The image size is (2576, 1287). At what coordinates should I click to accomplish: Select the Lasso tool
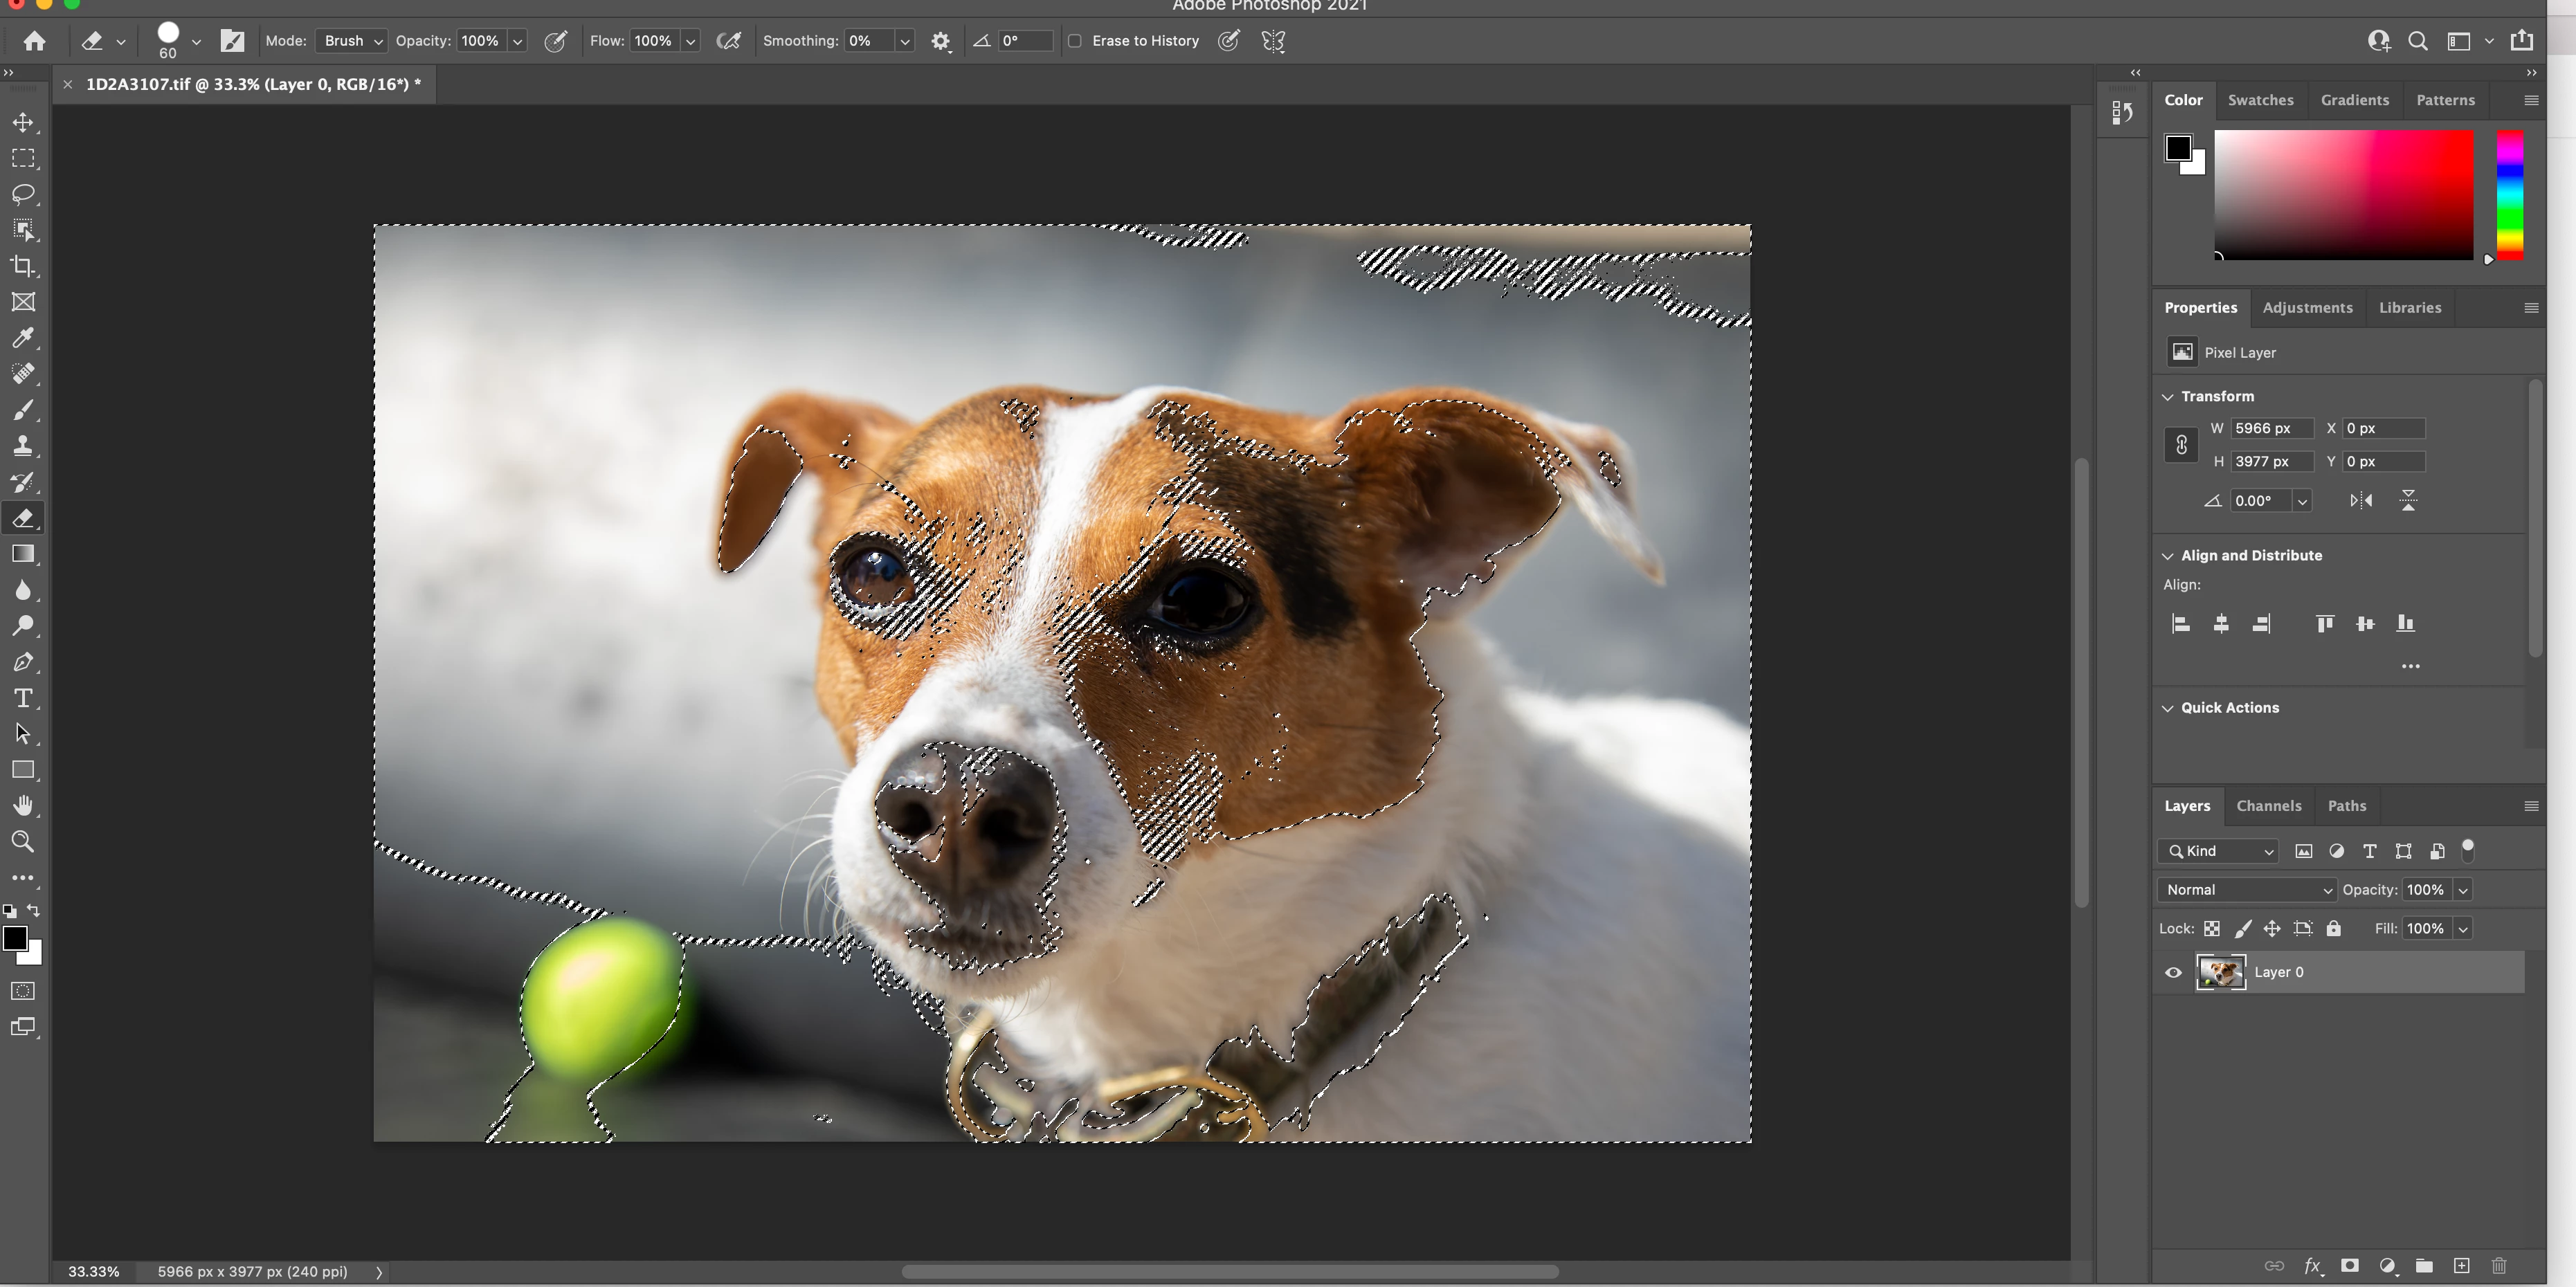click(x=23, y=194)
